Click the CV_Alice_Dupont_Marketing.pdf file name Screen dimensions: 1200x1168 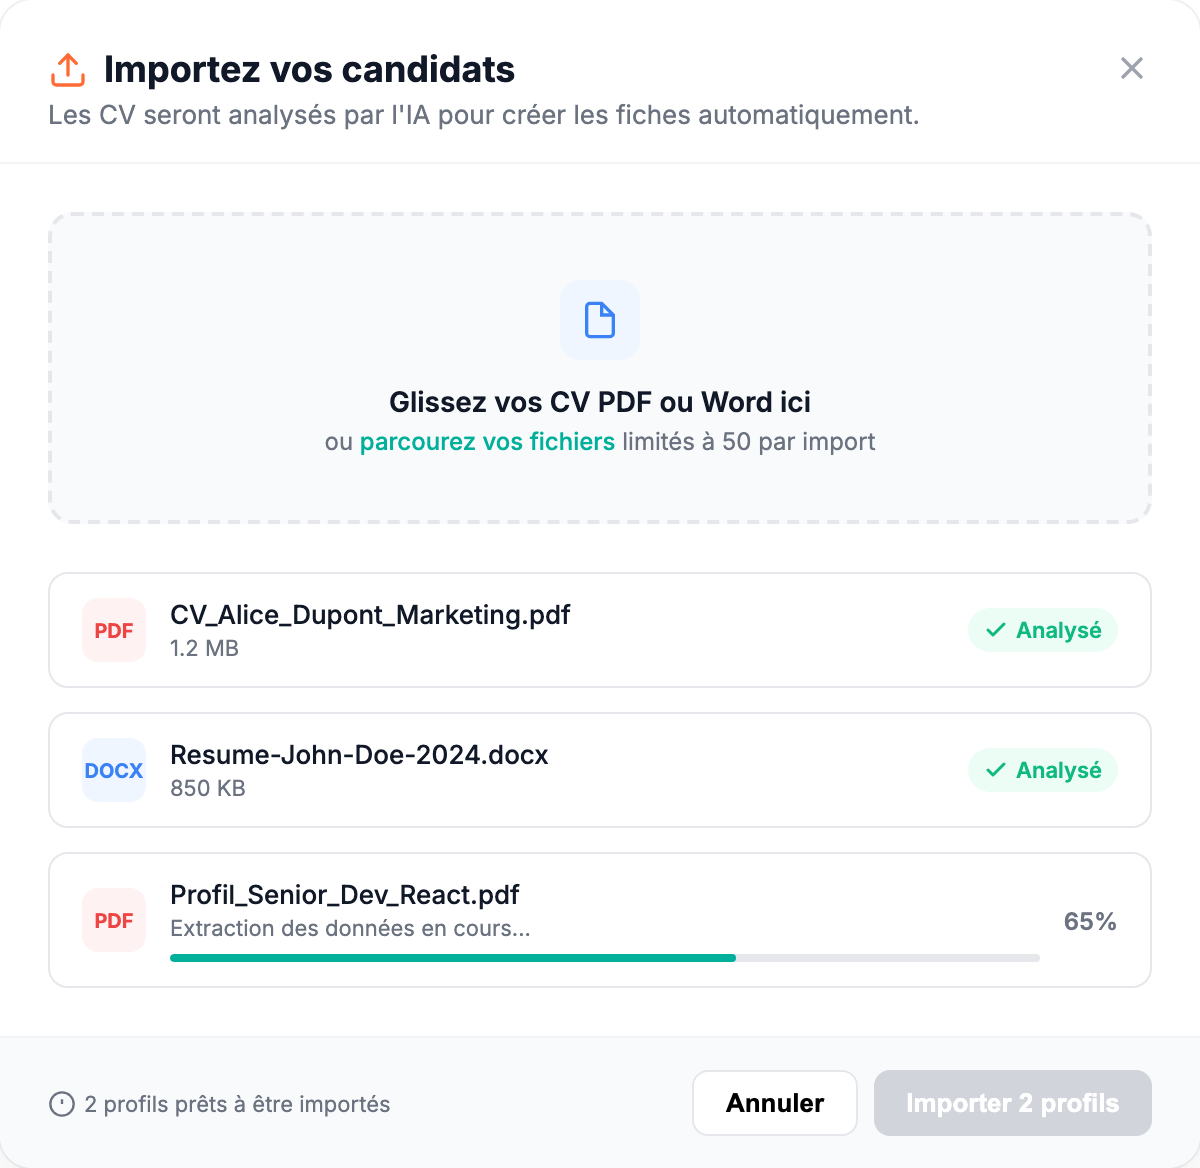[x=370, y=614]
